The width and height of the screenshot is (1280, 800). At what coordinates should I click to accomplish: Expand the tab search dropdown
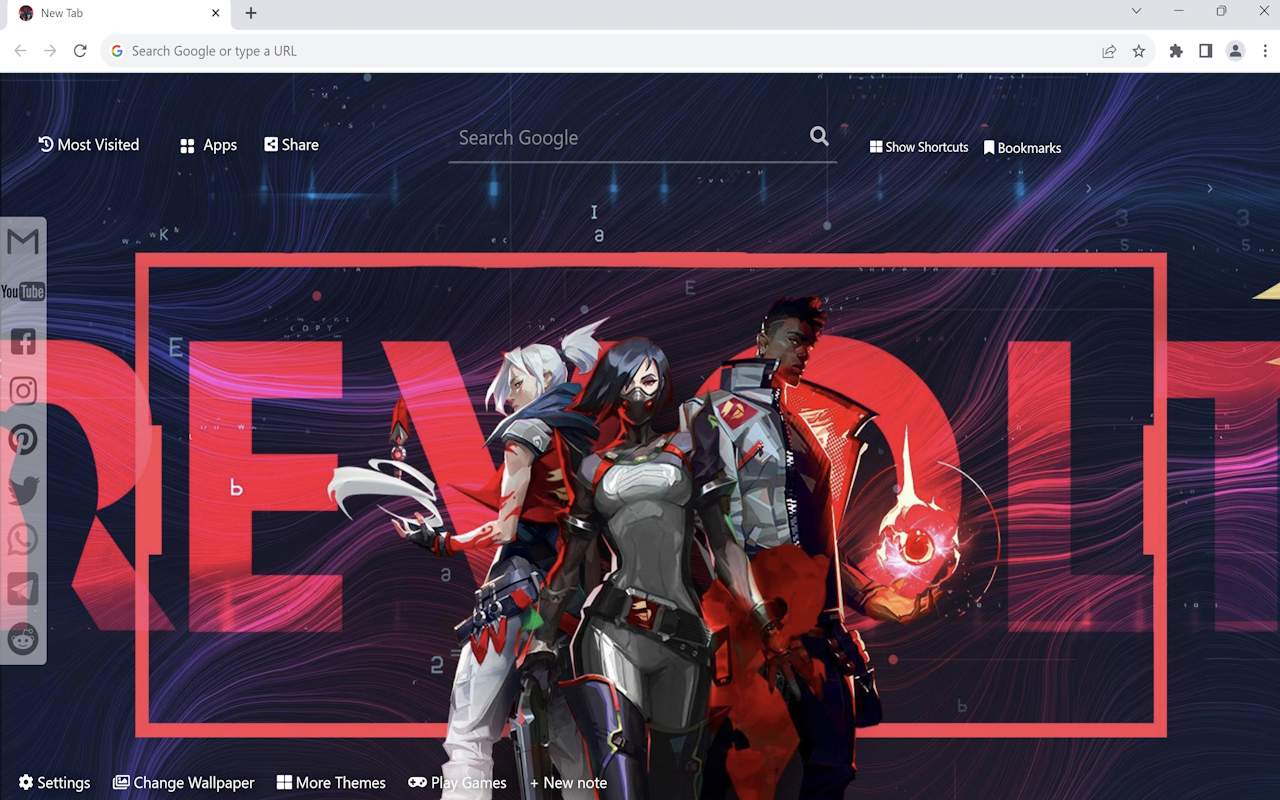pos(1136,11)
